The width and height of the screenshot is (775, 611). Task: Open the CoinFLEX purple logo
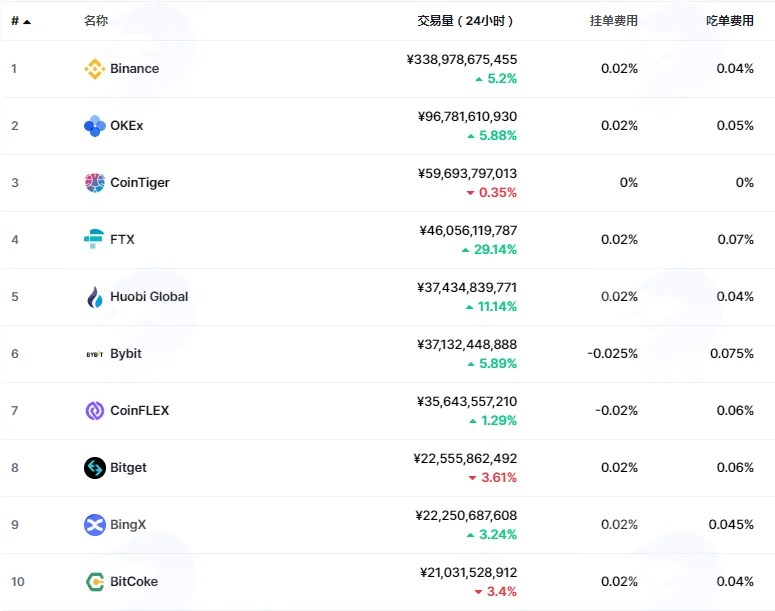[x=94, y=410]
